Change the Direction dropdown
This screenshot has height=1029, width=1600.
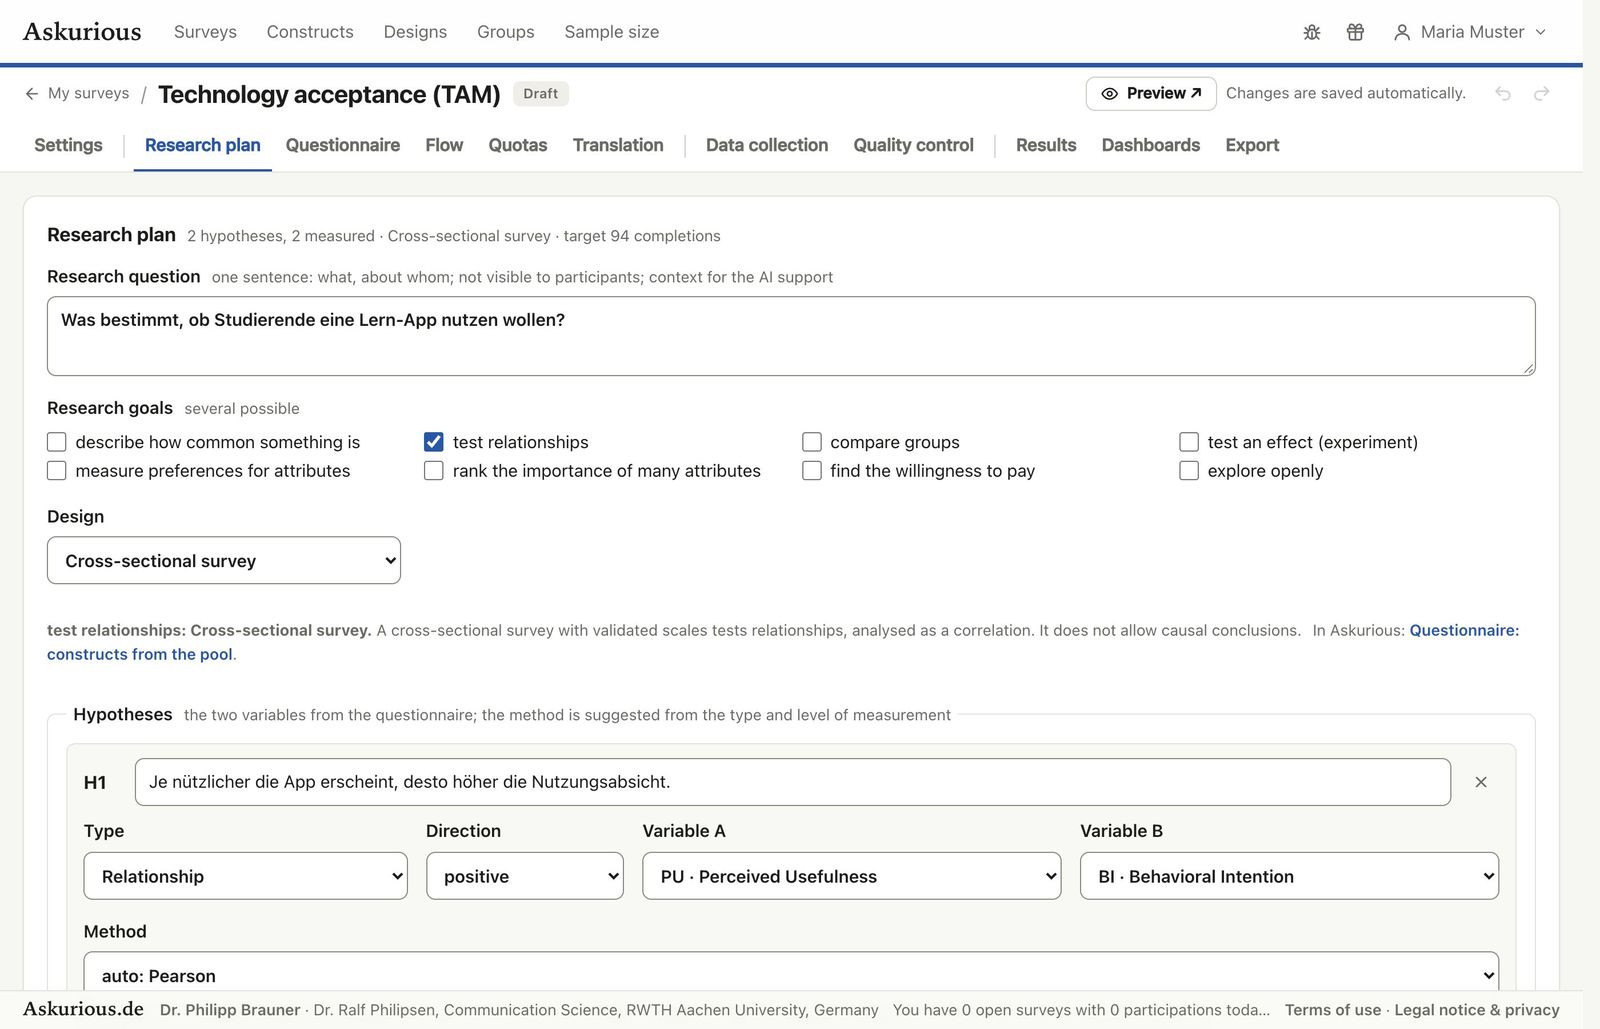pos(525,876)
